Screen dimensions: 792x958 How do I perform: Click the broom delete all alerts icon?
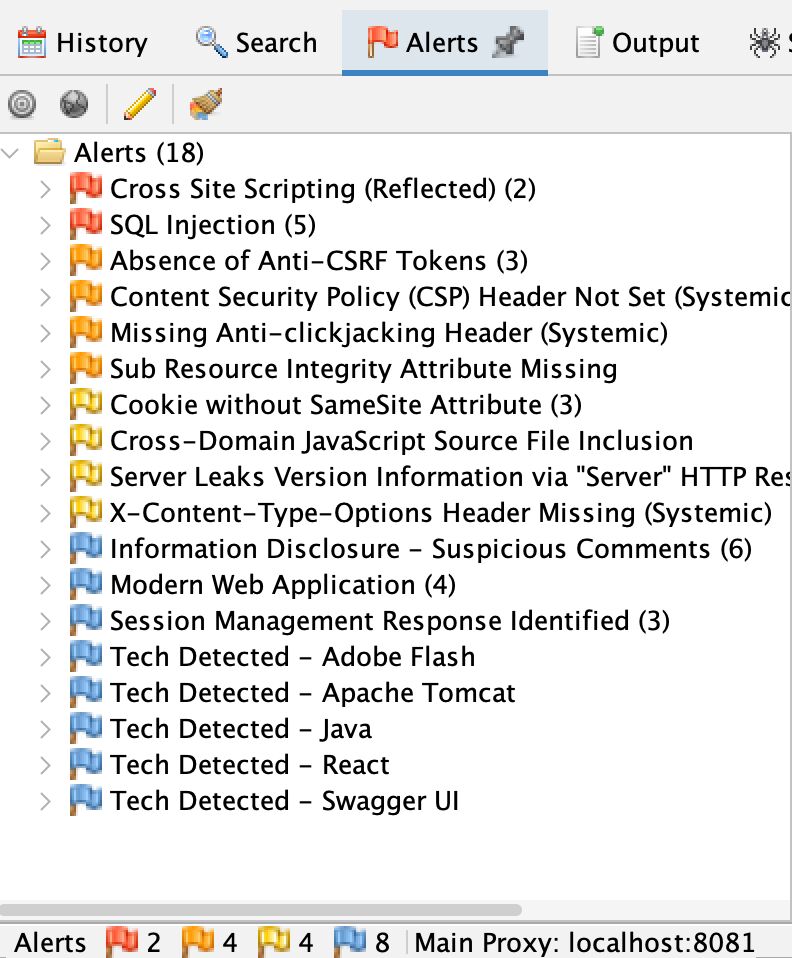coord(206,104)
